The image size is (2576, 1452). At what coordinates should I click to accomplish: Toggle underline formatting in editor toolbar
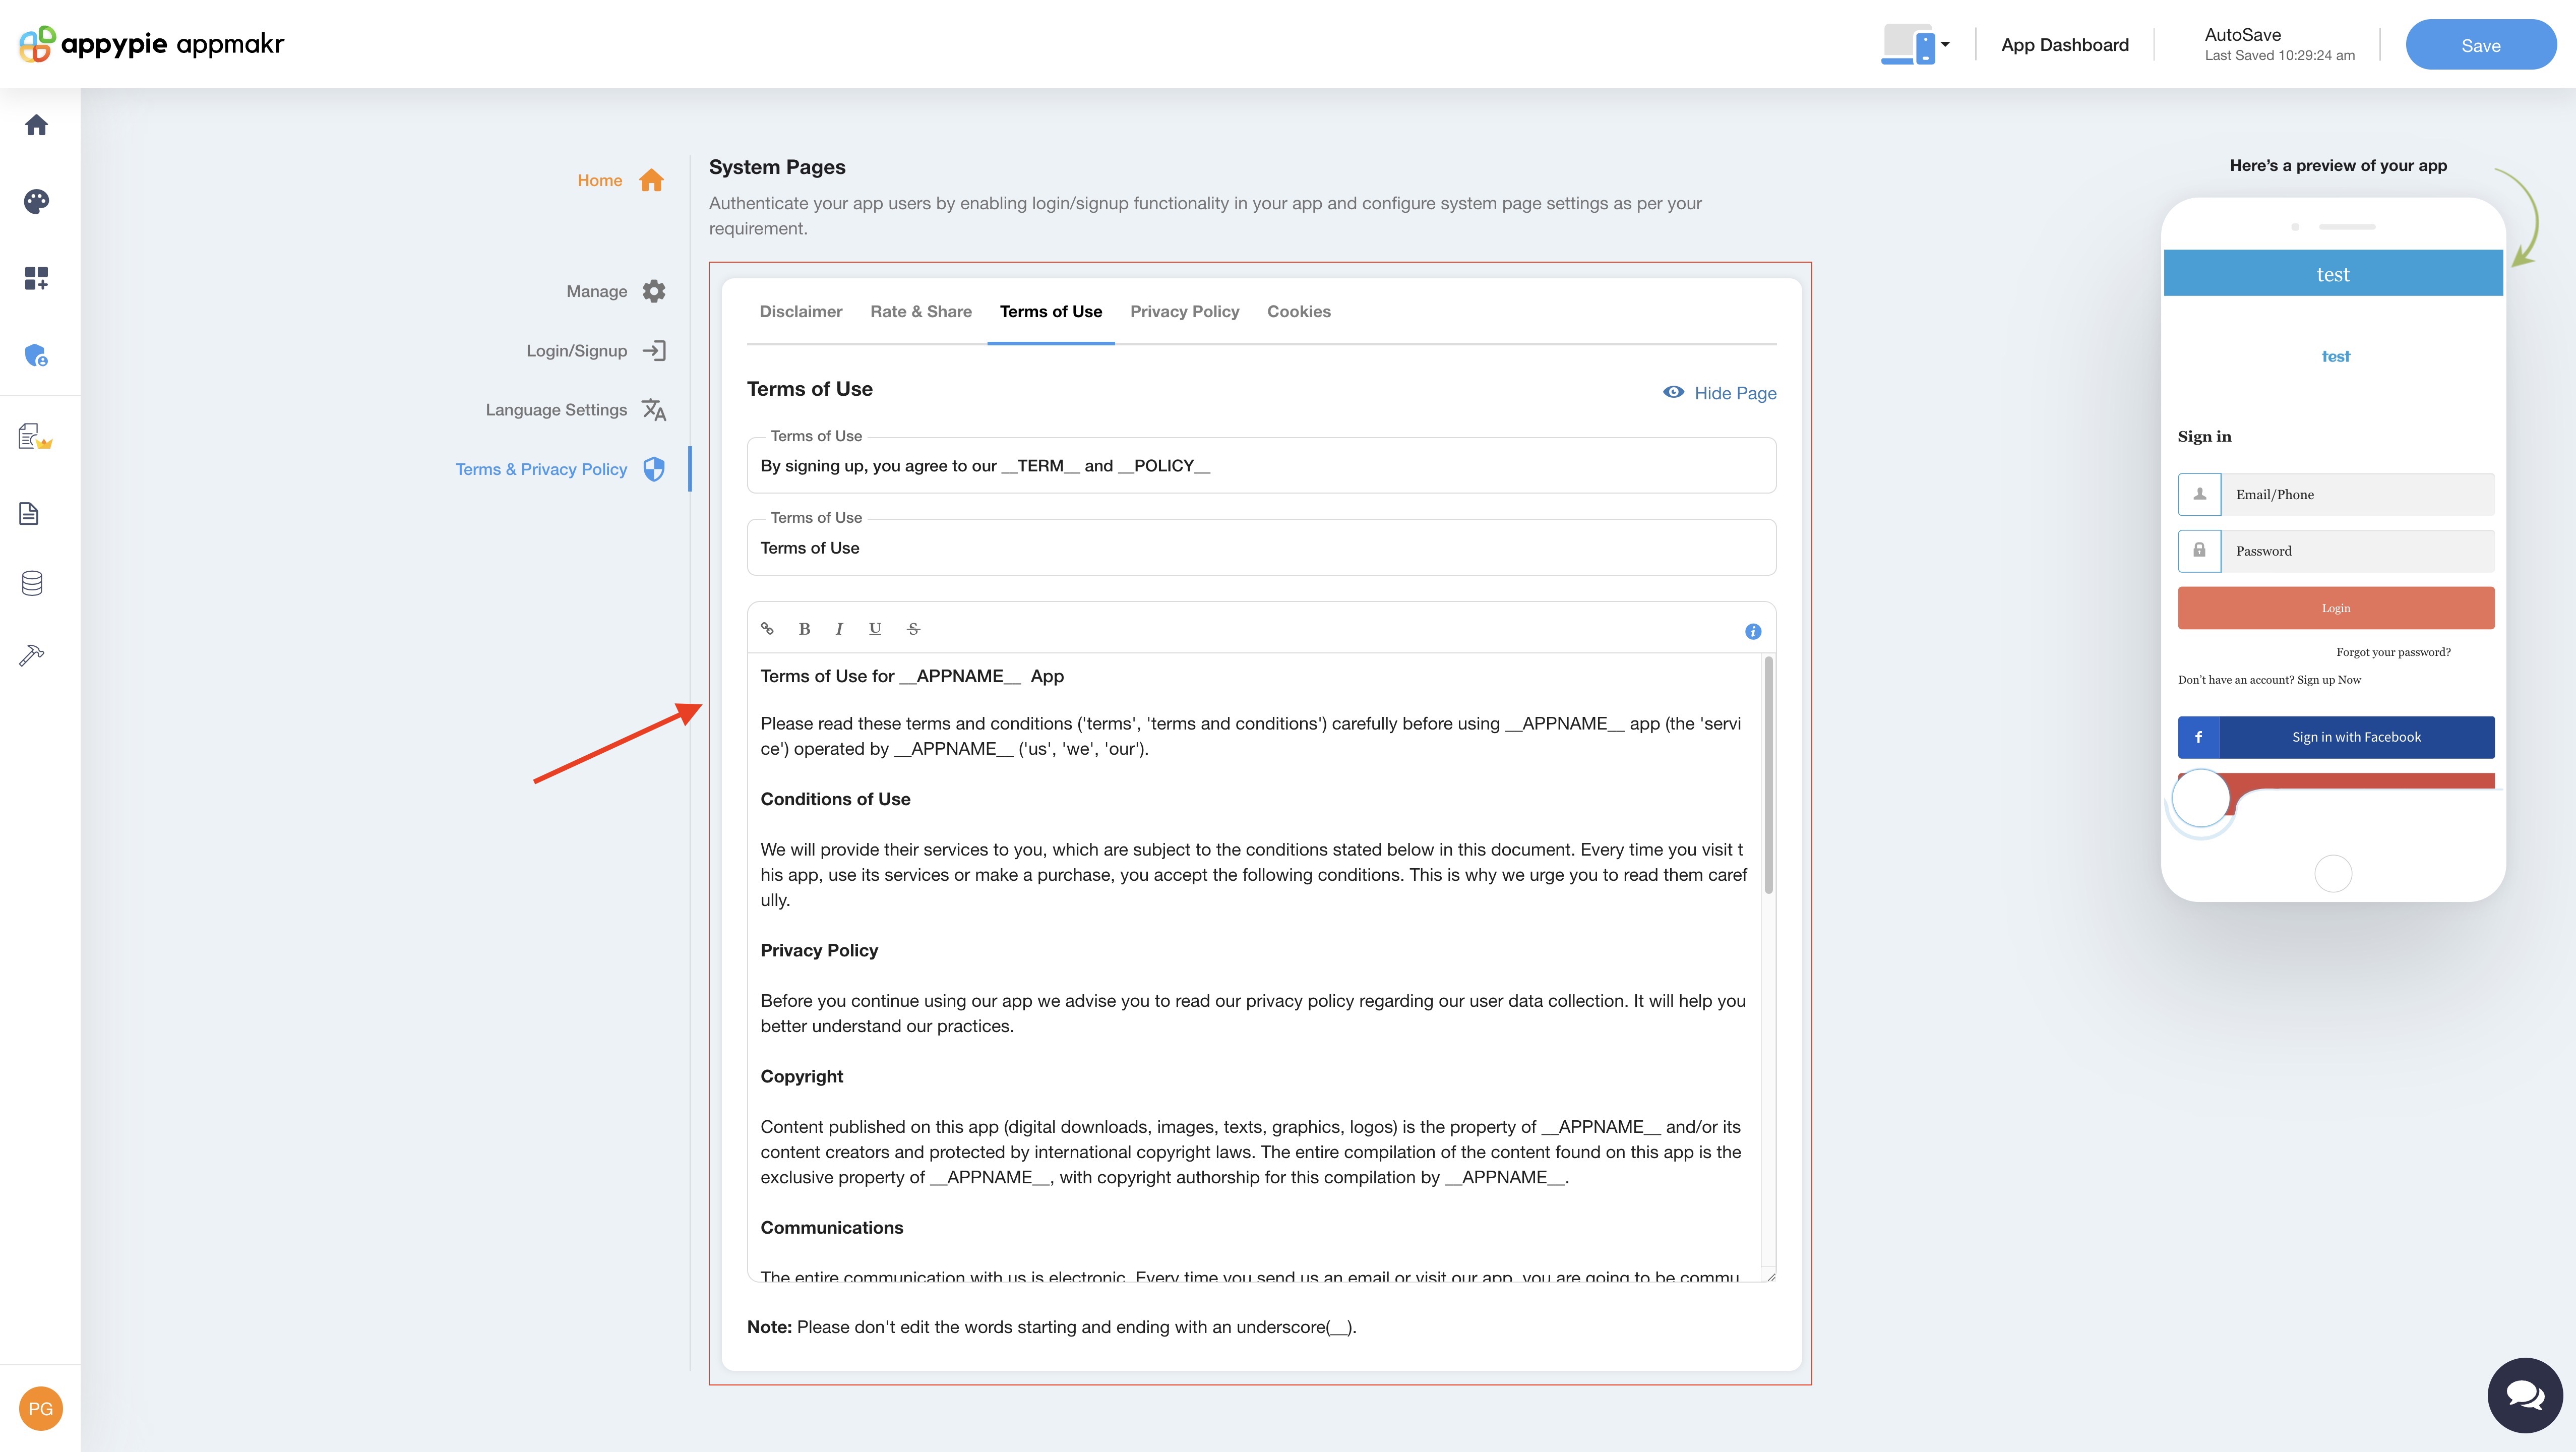tap(875, 629)
